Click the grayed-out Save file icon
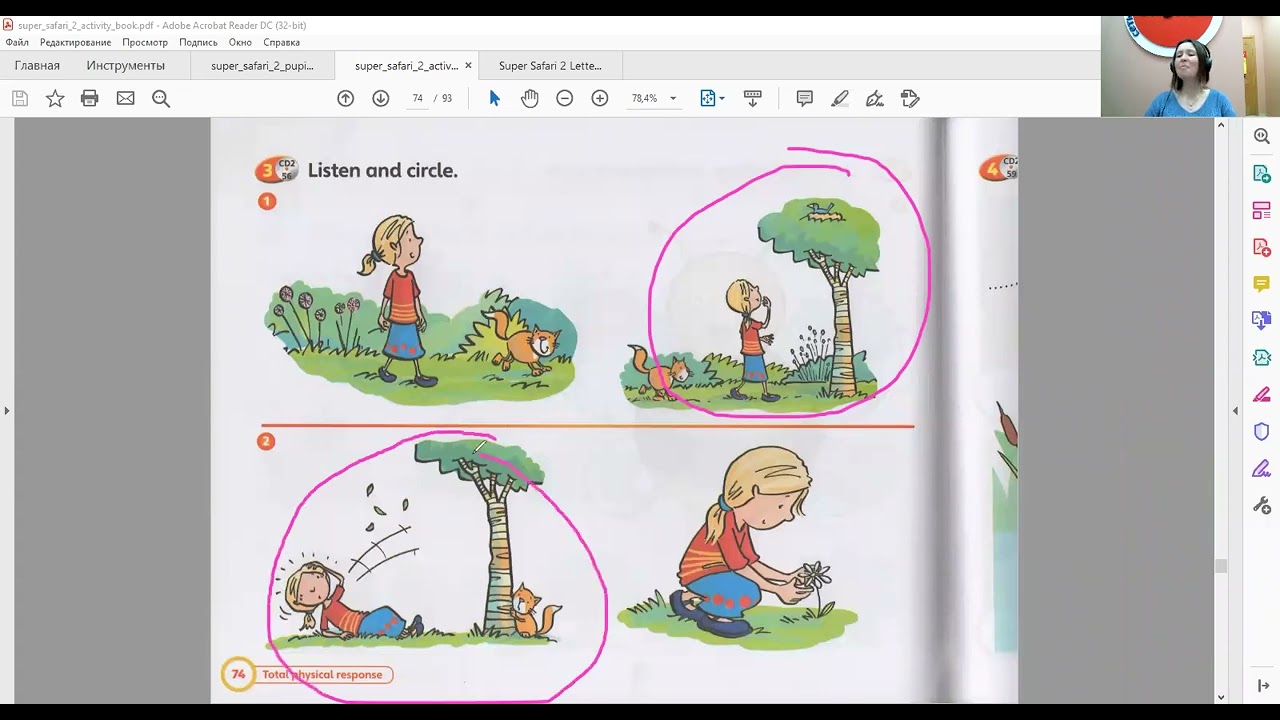 click(x=20, y=98)
